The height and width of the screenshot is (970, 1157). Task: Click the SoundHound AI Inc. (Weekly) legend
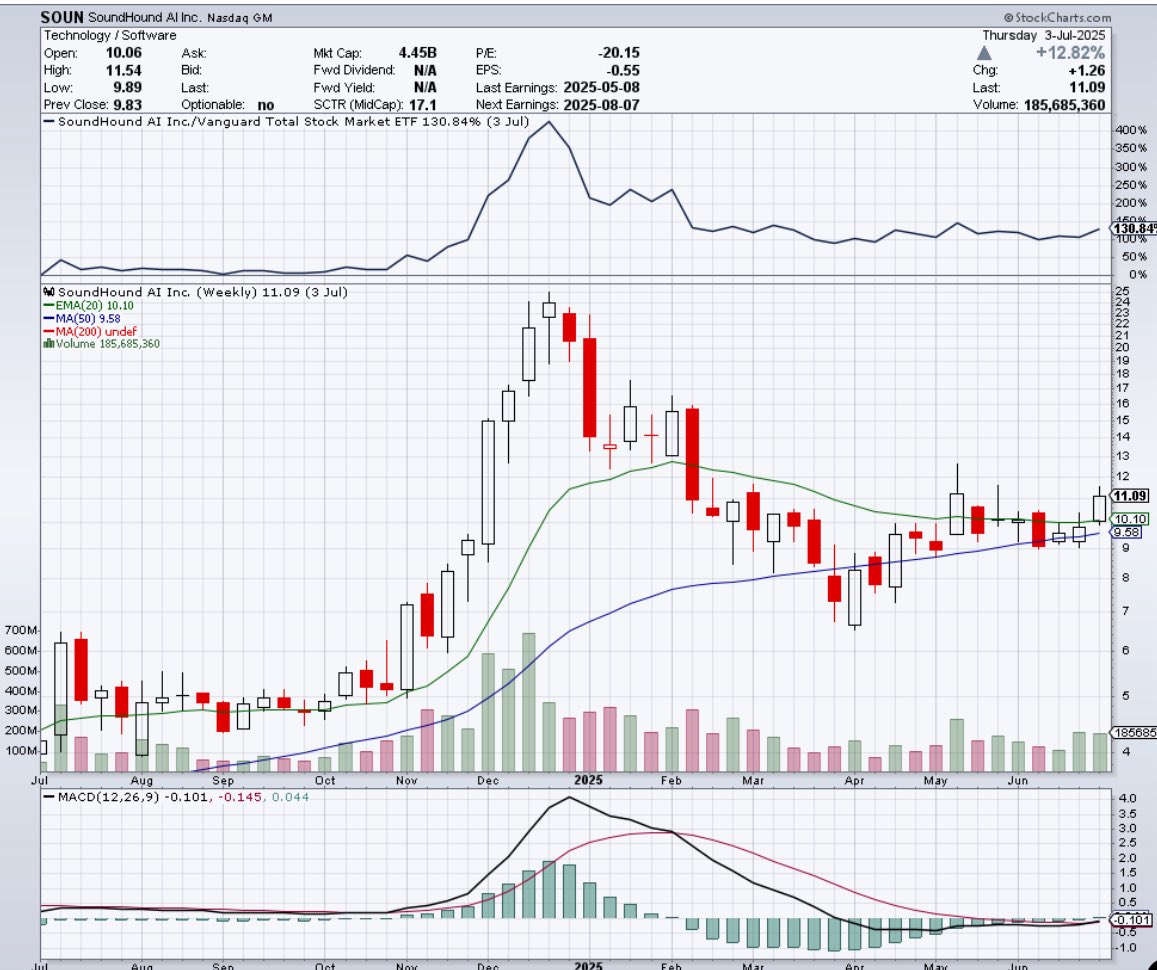(x=196, y=292)
